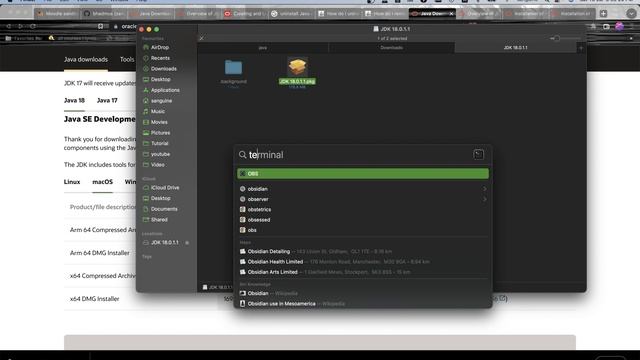Screen dimensions: 640x360
Task: Click x64 DMG Installer row
Action: coord(94,299)
